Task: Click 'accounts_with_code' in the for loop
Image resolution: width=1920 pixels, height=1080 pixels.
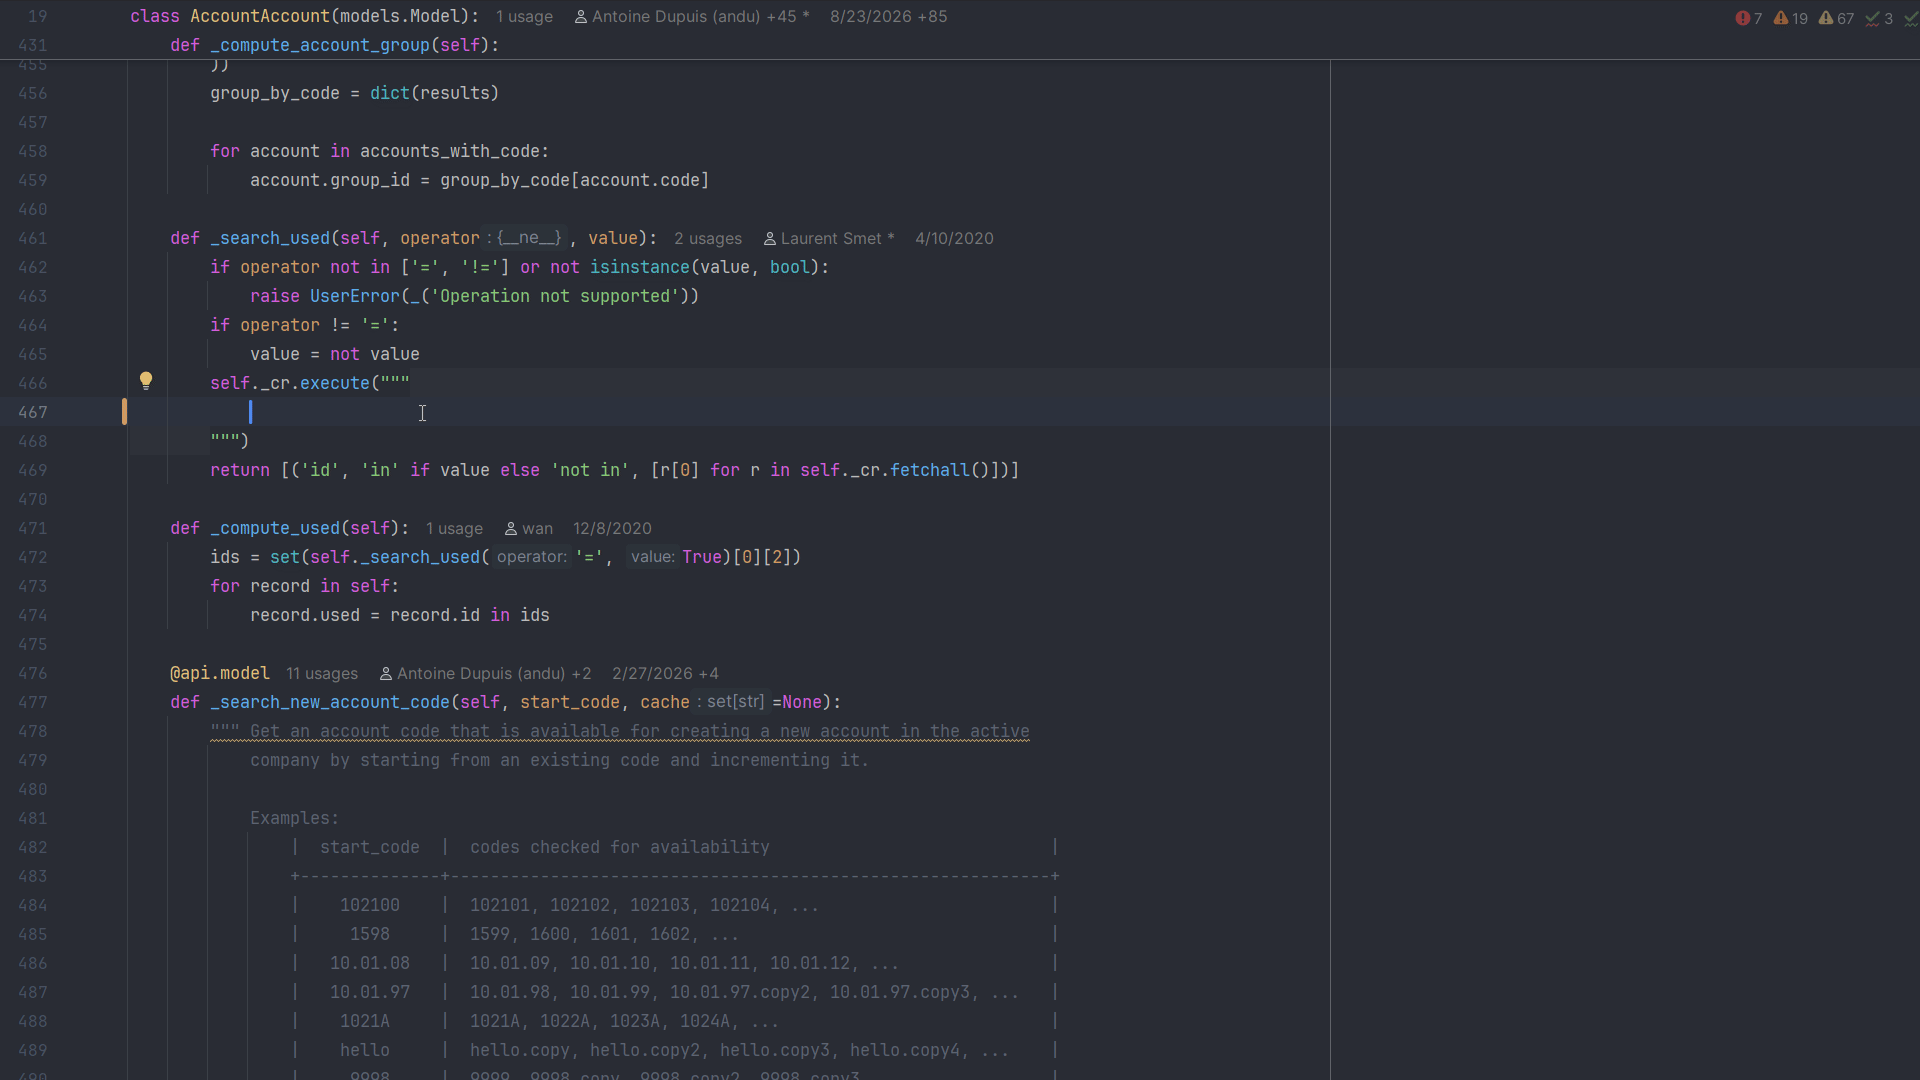Action: [449, 152]
